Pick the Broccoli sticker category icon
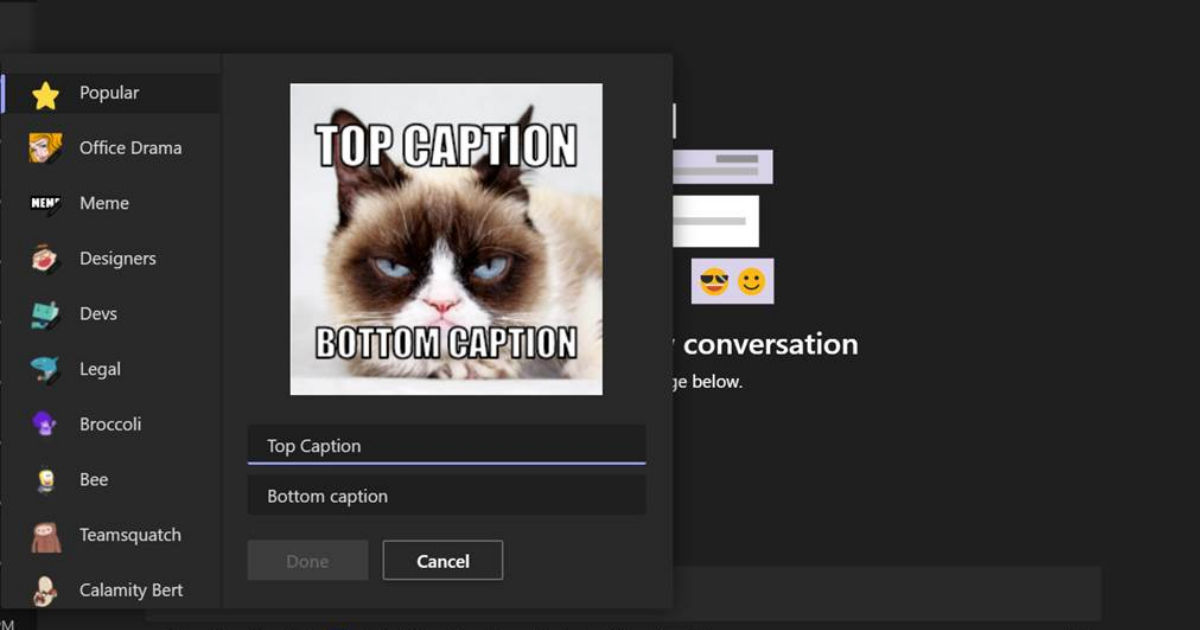Viewport: 1200px width, 630px height. (45, 424)
